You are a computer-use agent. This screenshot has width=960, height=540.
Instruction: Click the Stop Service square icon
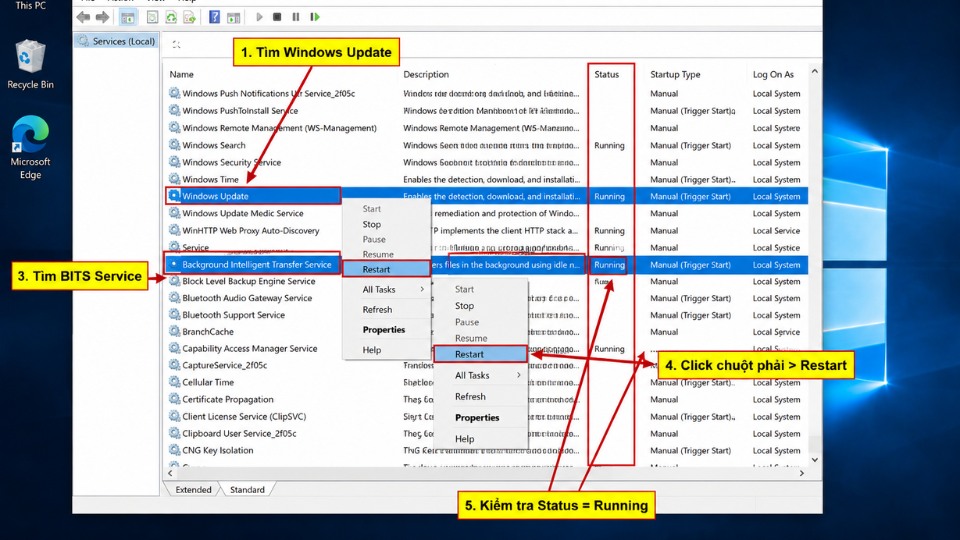click(277, 17)
